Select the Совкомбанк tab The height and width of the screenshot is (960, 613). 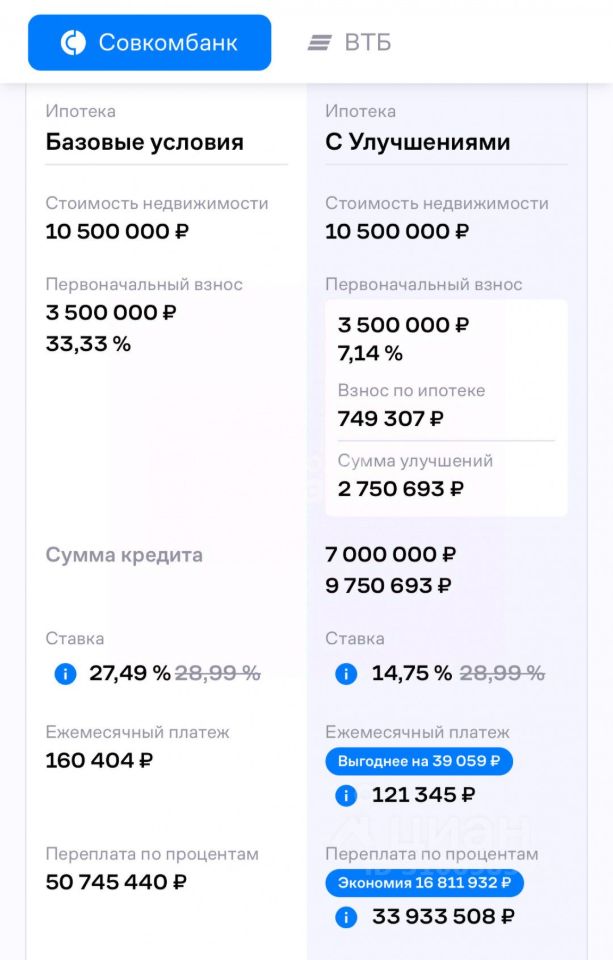(x=149, y=42)
